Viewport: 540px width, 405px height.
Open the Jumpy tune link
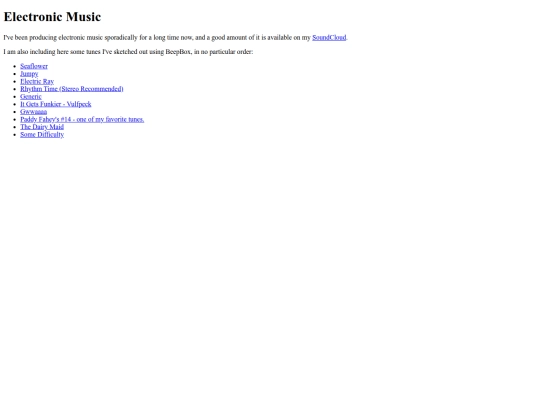29,74
